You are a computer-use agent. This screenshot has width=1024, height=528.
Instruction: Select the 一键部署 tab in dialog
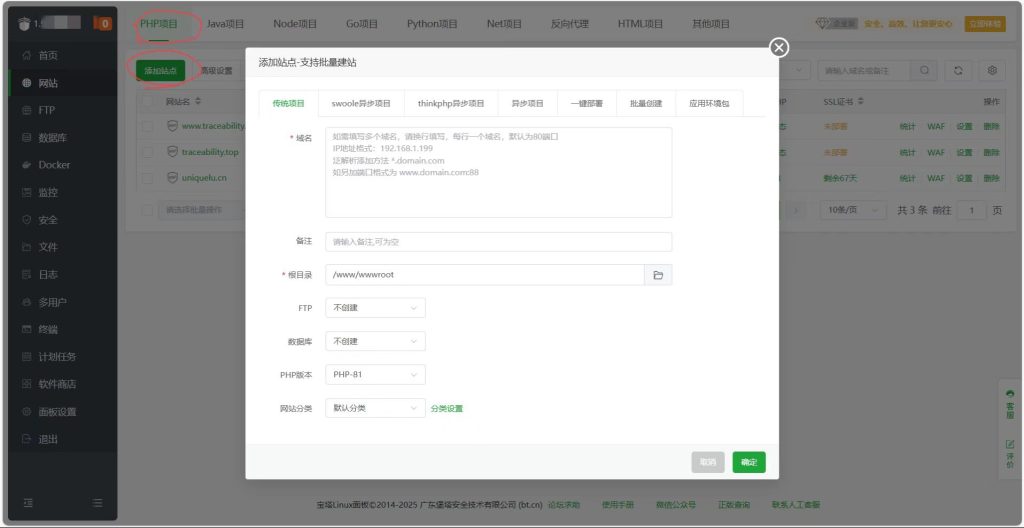pyautogui.click(x=588, y=103)
